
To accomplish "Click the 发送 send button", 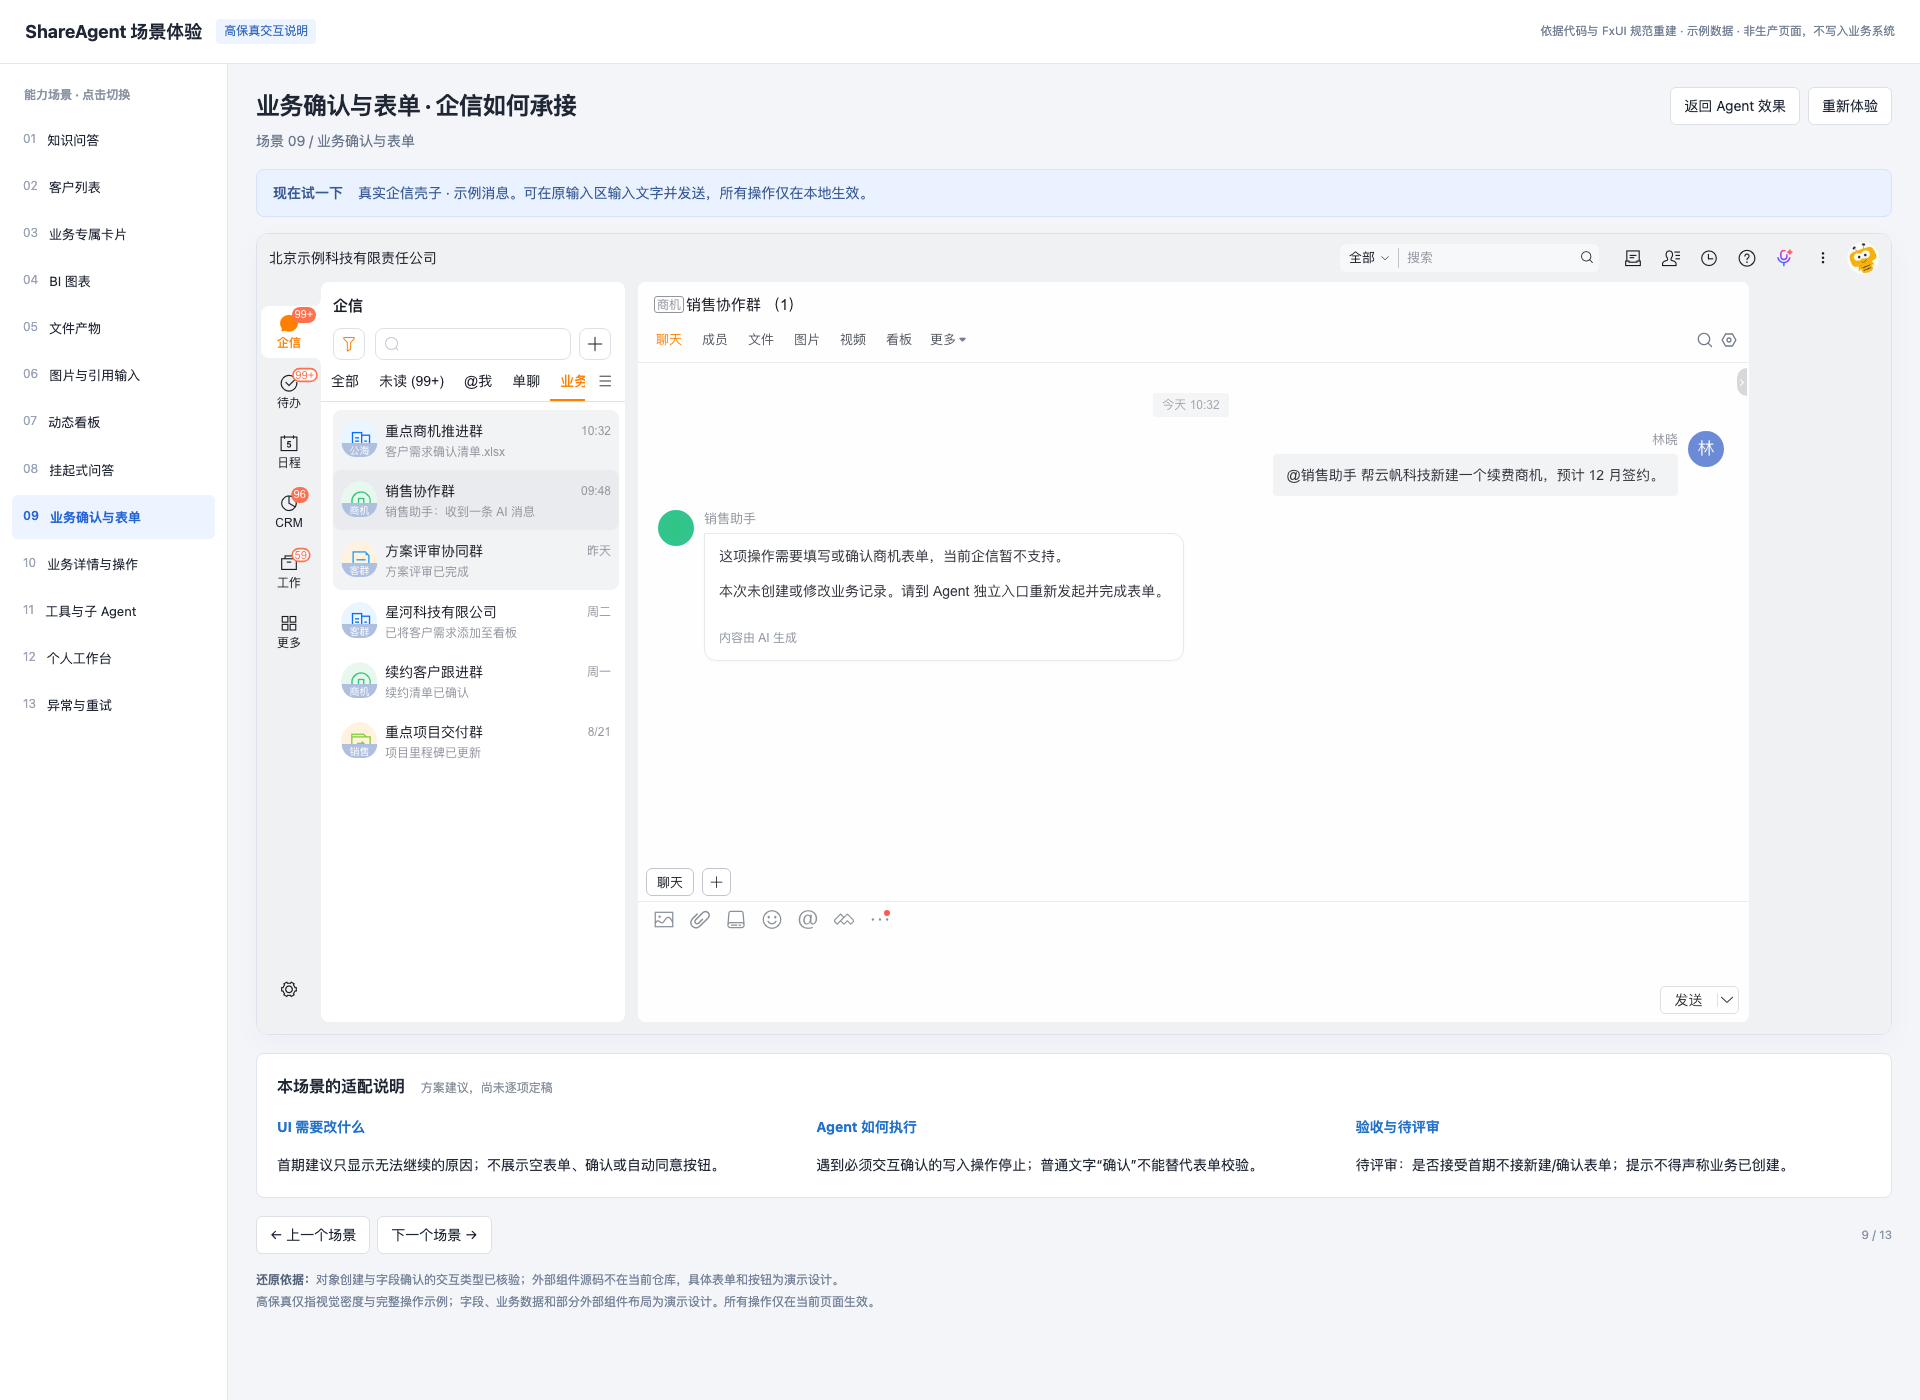I will coord(1688,1000).
